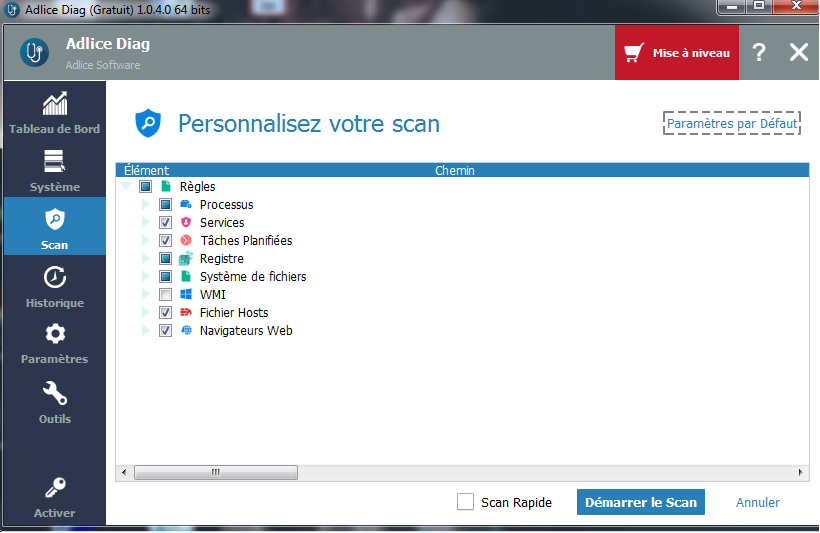This screenshot has height=533, width=820.
Task: Go to the Système section label
Action: (x=55, y=187)
